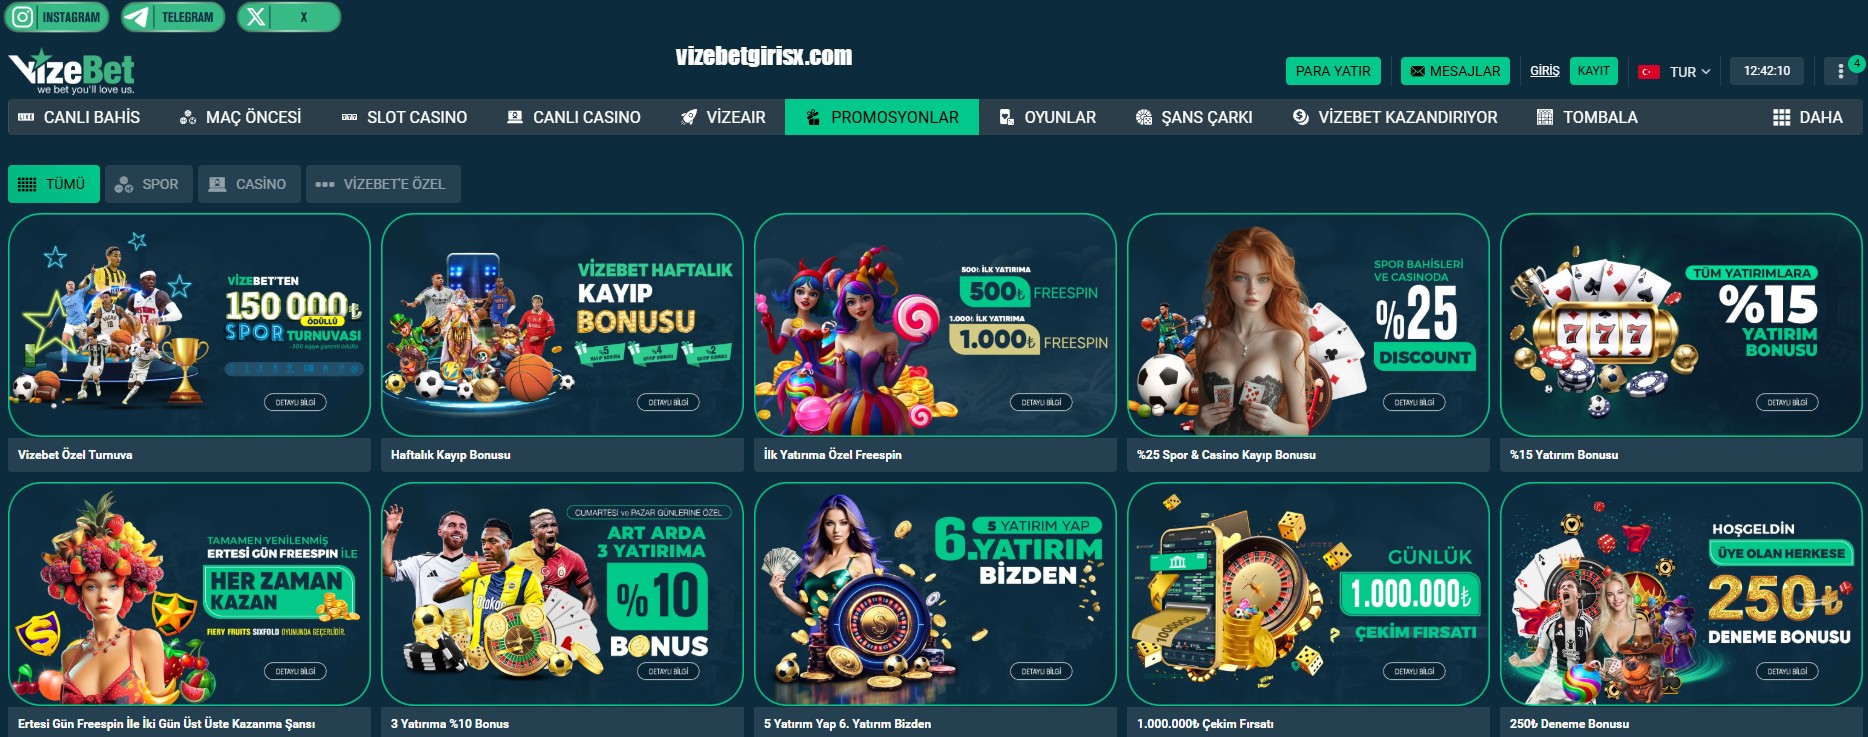The image size is (1868, 737).
Task: Click the Kayıt register button
Action: (1593, 71)
